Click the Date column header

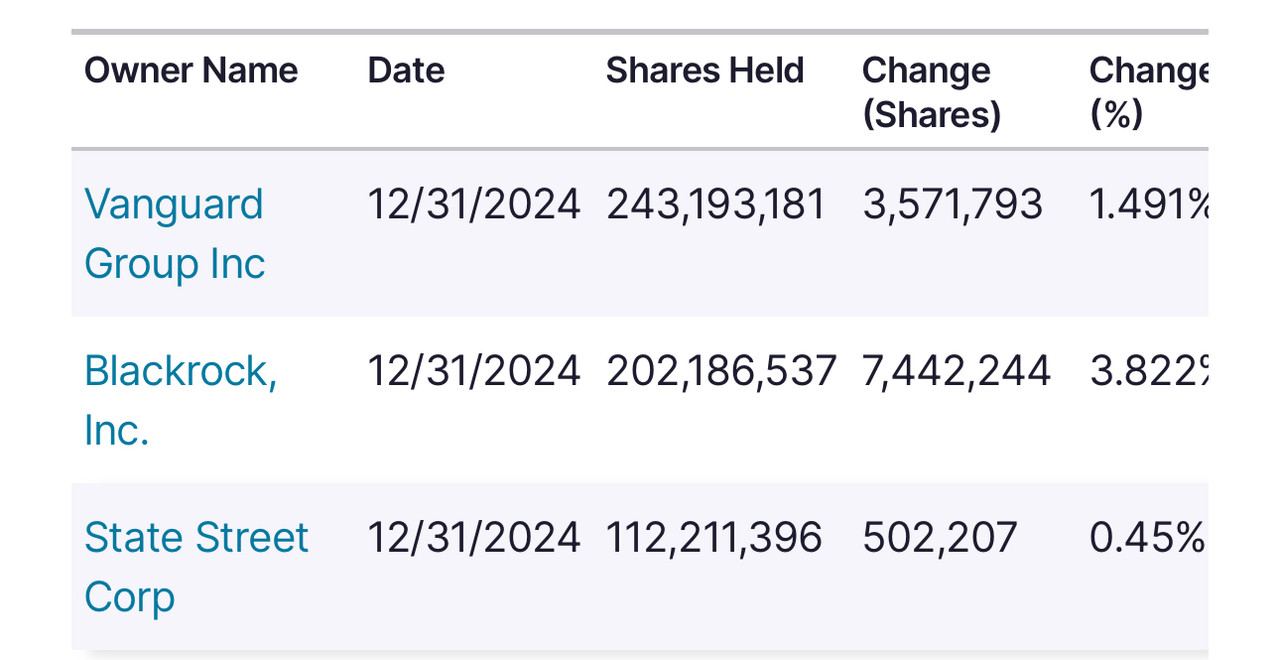point(406,71)
